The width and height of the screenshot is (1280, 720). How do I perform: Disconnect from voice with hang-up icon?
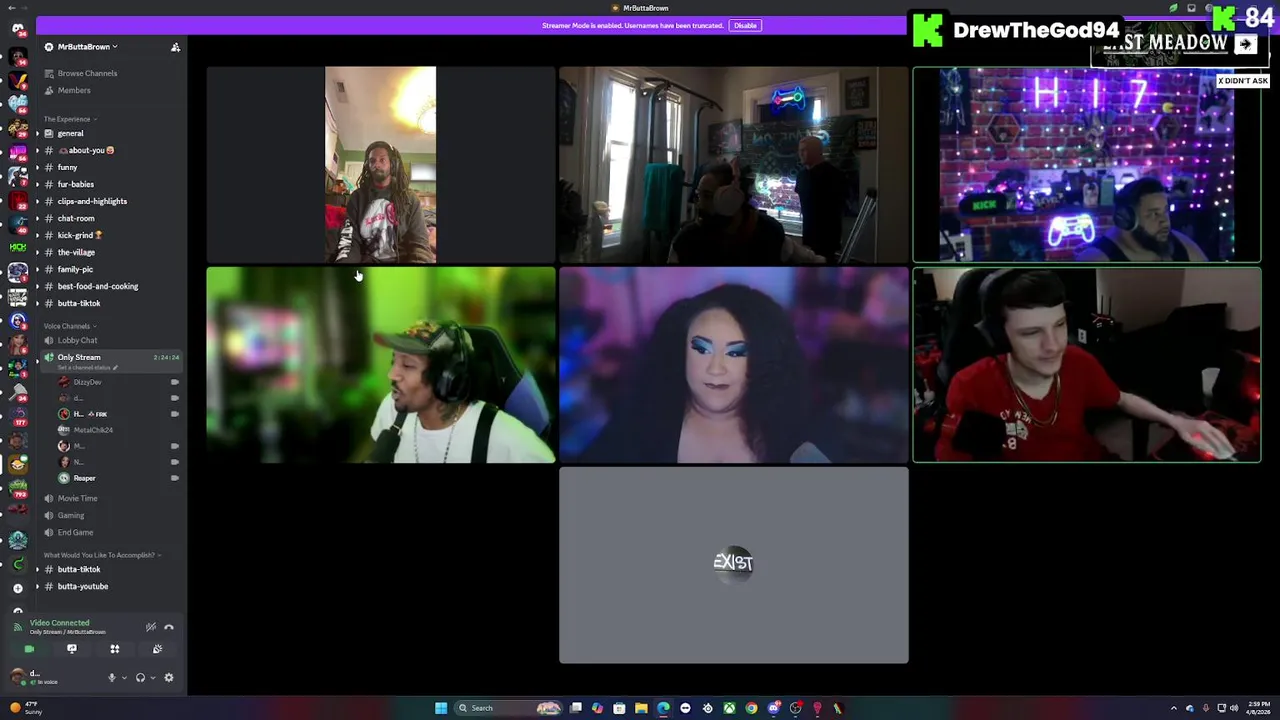169,627
